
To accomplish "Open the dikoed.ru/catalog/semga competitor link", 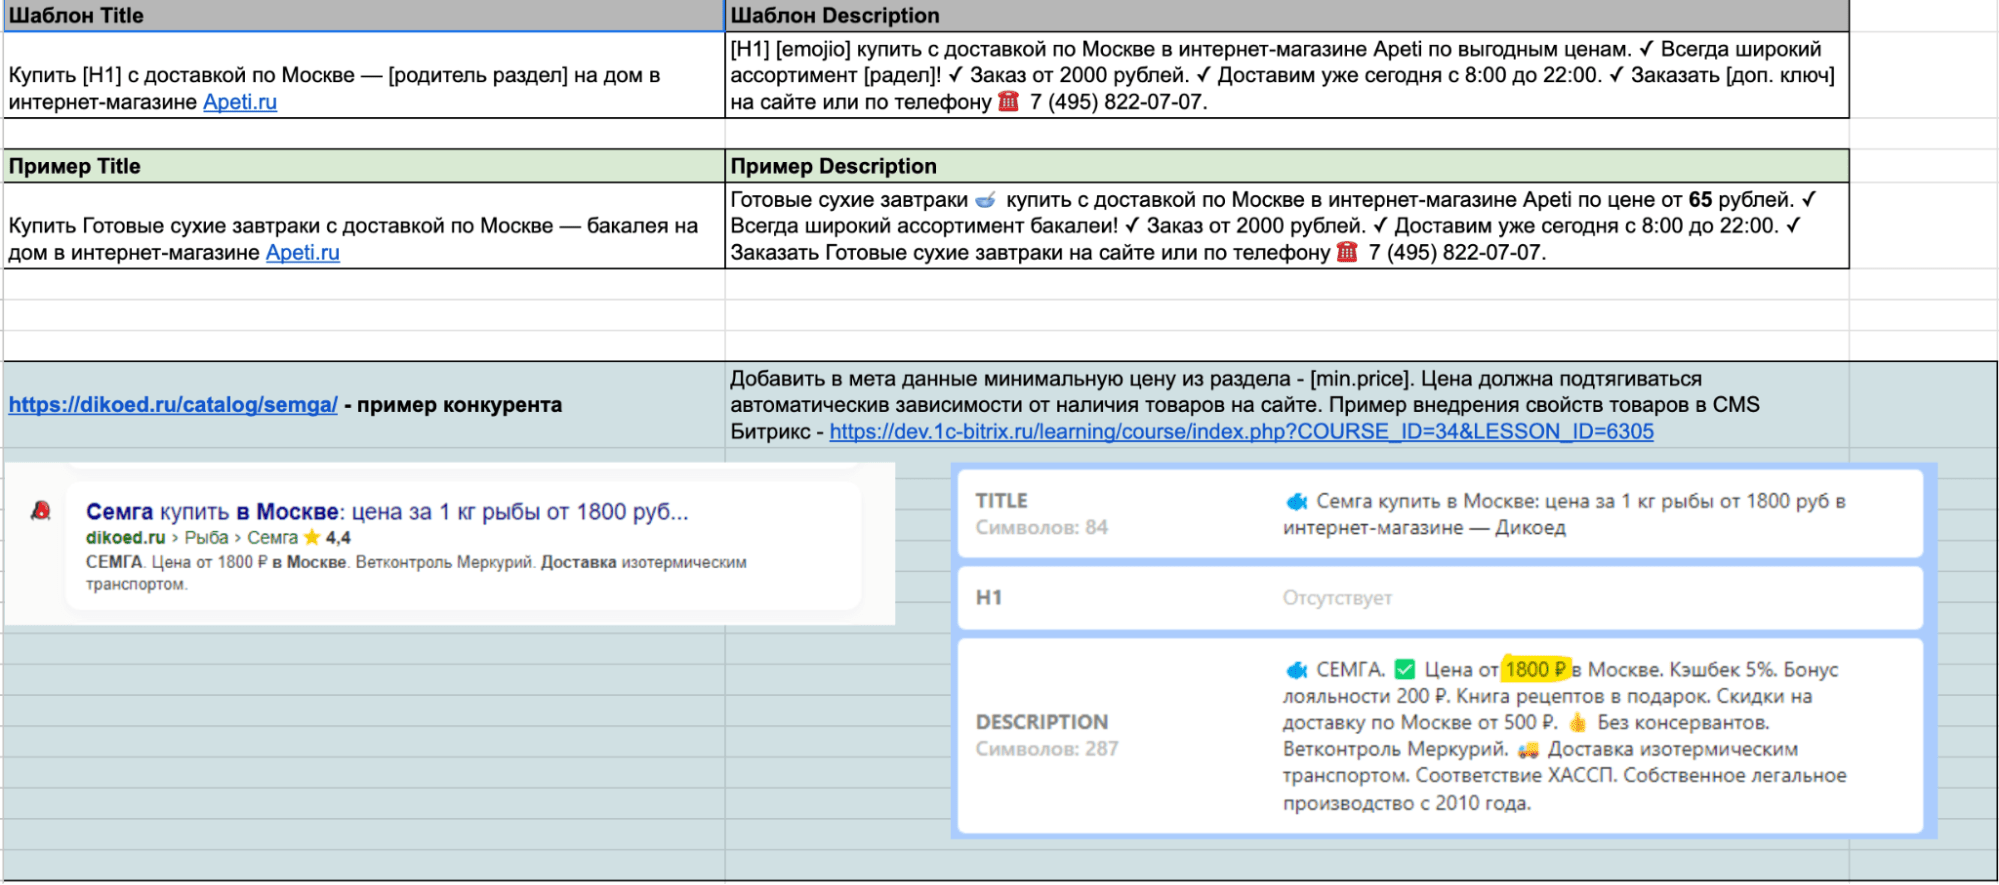I will pos(173,405).
